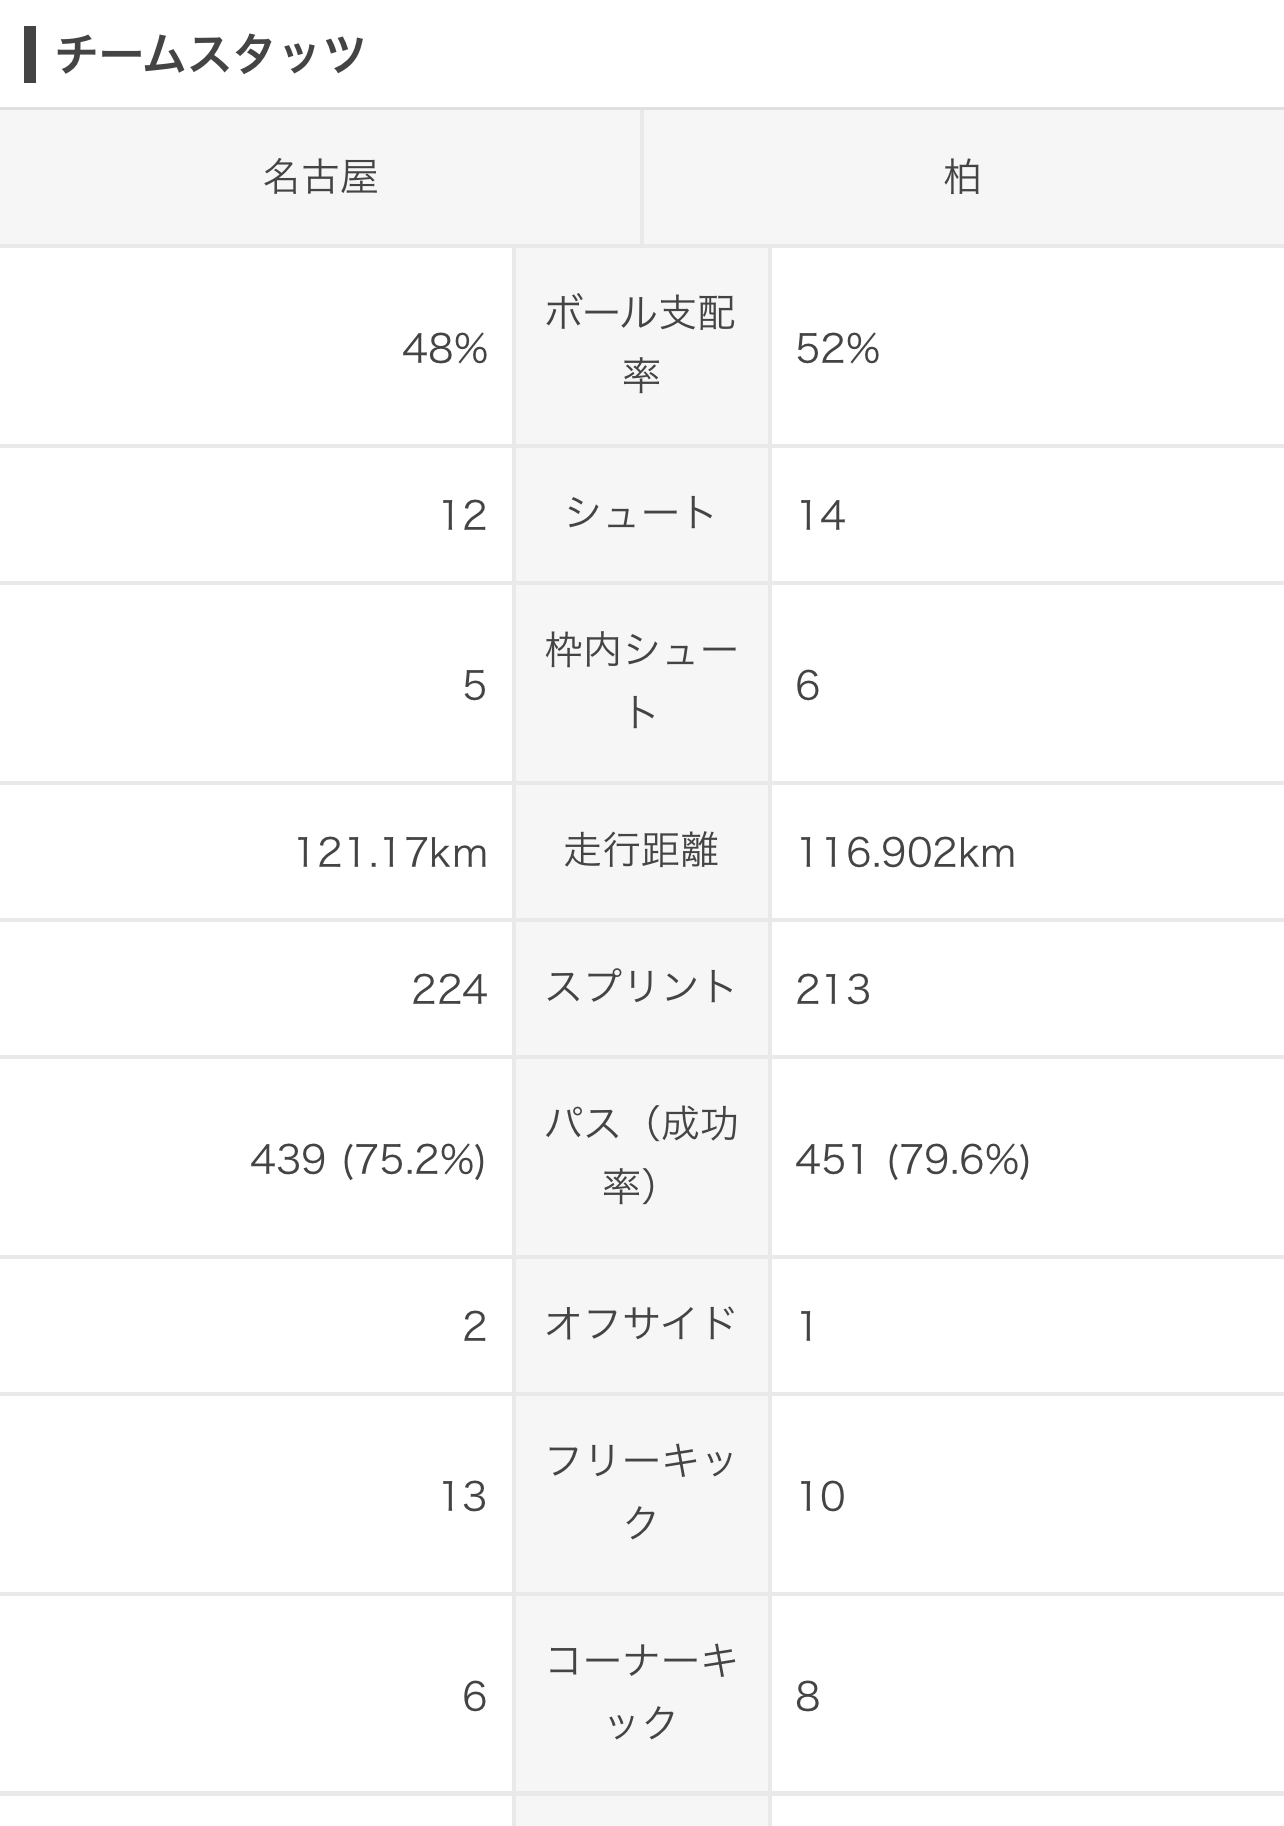Click the フリーキック stat label
This screenshot has width=1284, height=1826.
(641, 1493)
